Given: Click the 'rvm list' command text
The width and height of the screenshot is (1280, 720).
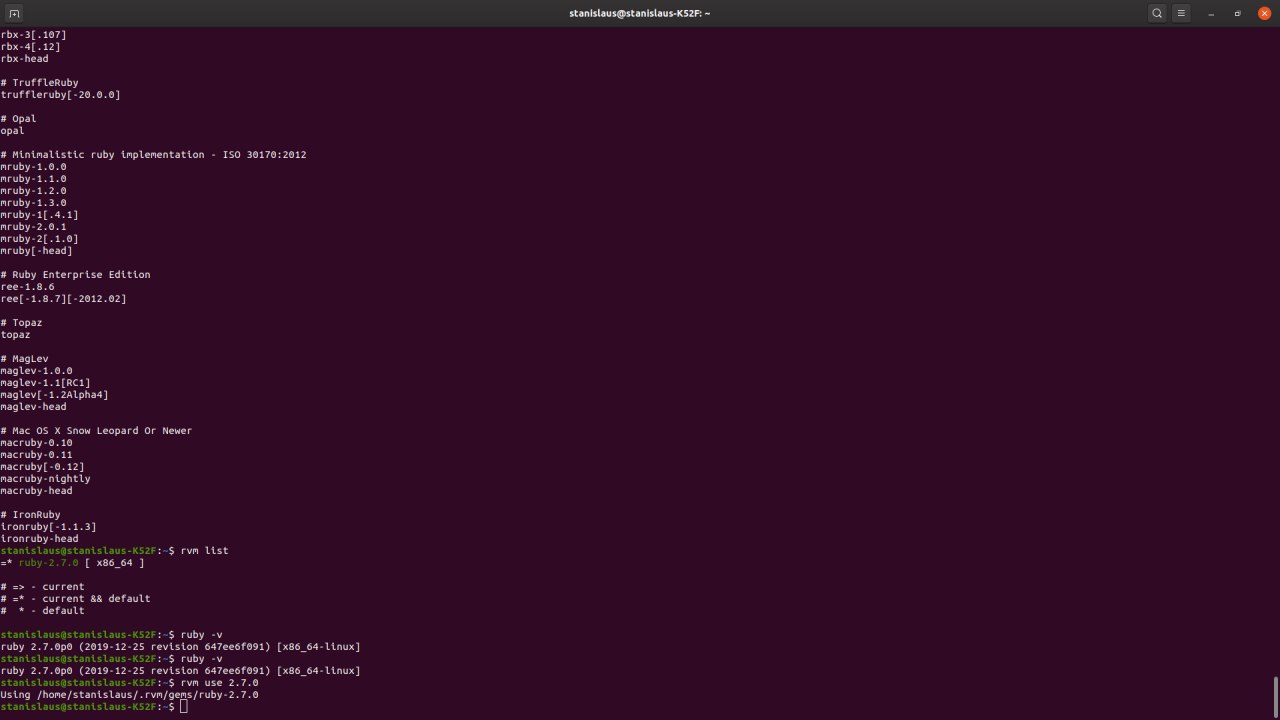Looking at the screenshot, I should (205, 551).
